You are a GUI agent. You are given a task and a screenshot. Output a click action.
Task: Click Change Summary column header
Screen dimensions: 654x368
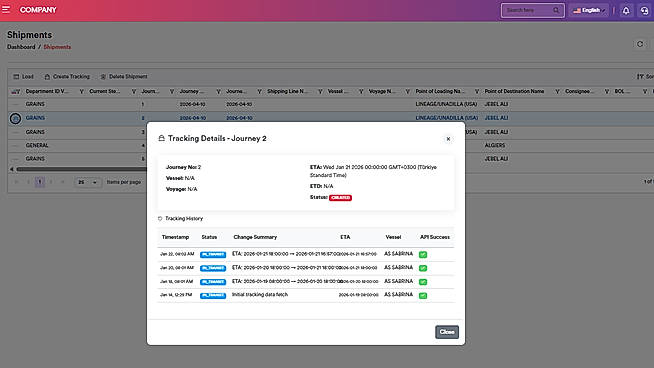pos(255,237)
